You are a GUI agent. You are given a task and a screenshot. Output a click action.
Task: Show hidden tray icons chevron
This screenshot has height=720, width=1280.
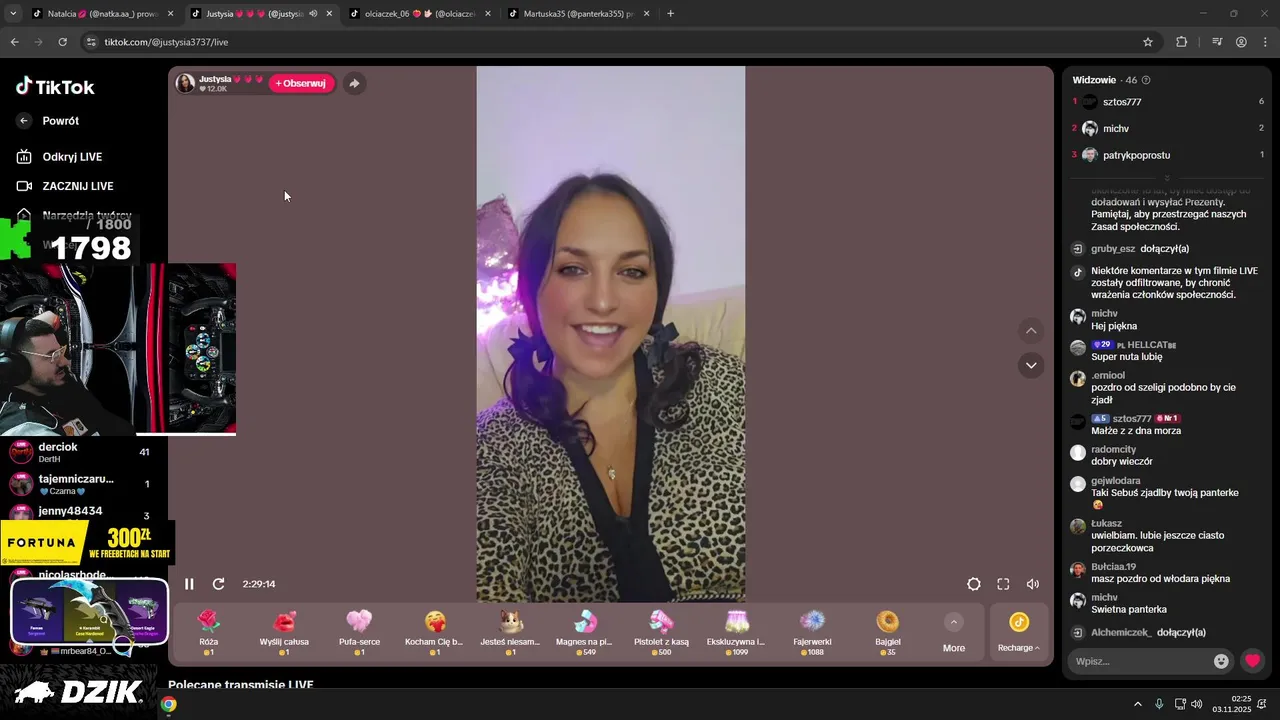(1137, 704)
